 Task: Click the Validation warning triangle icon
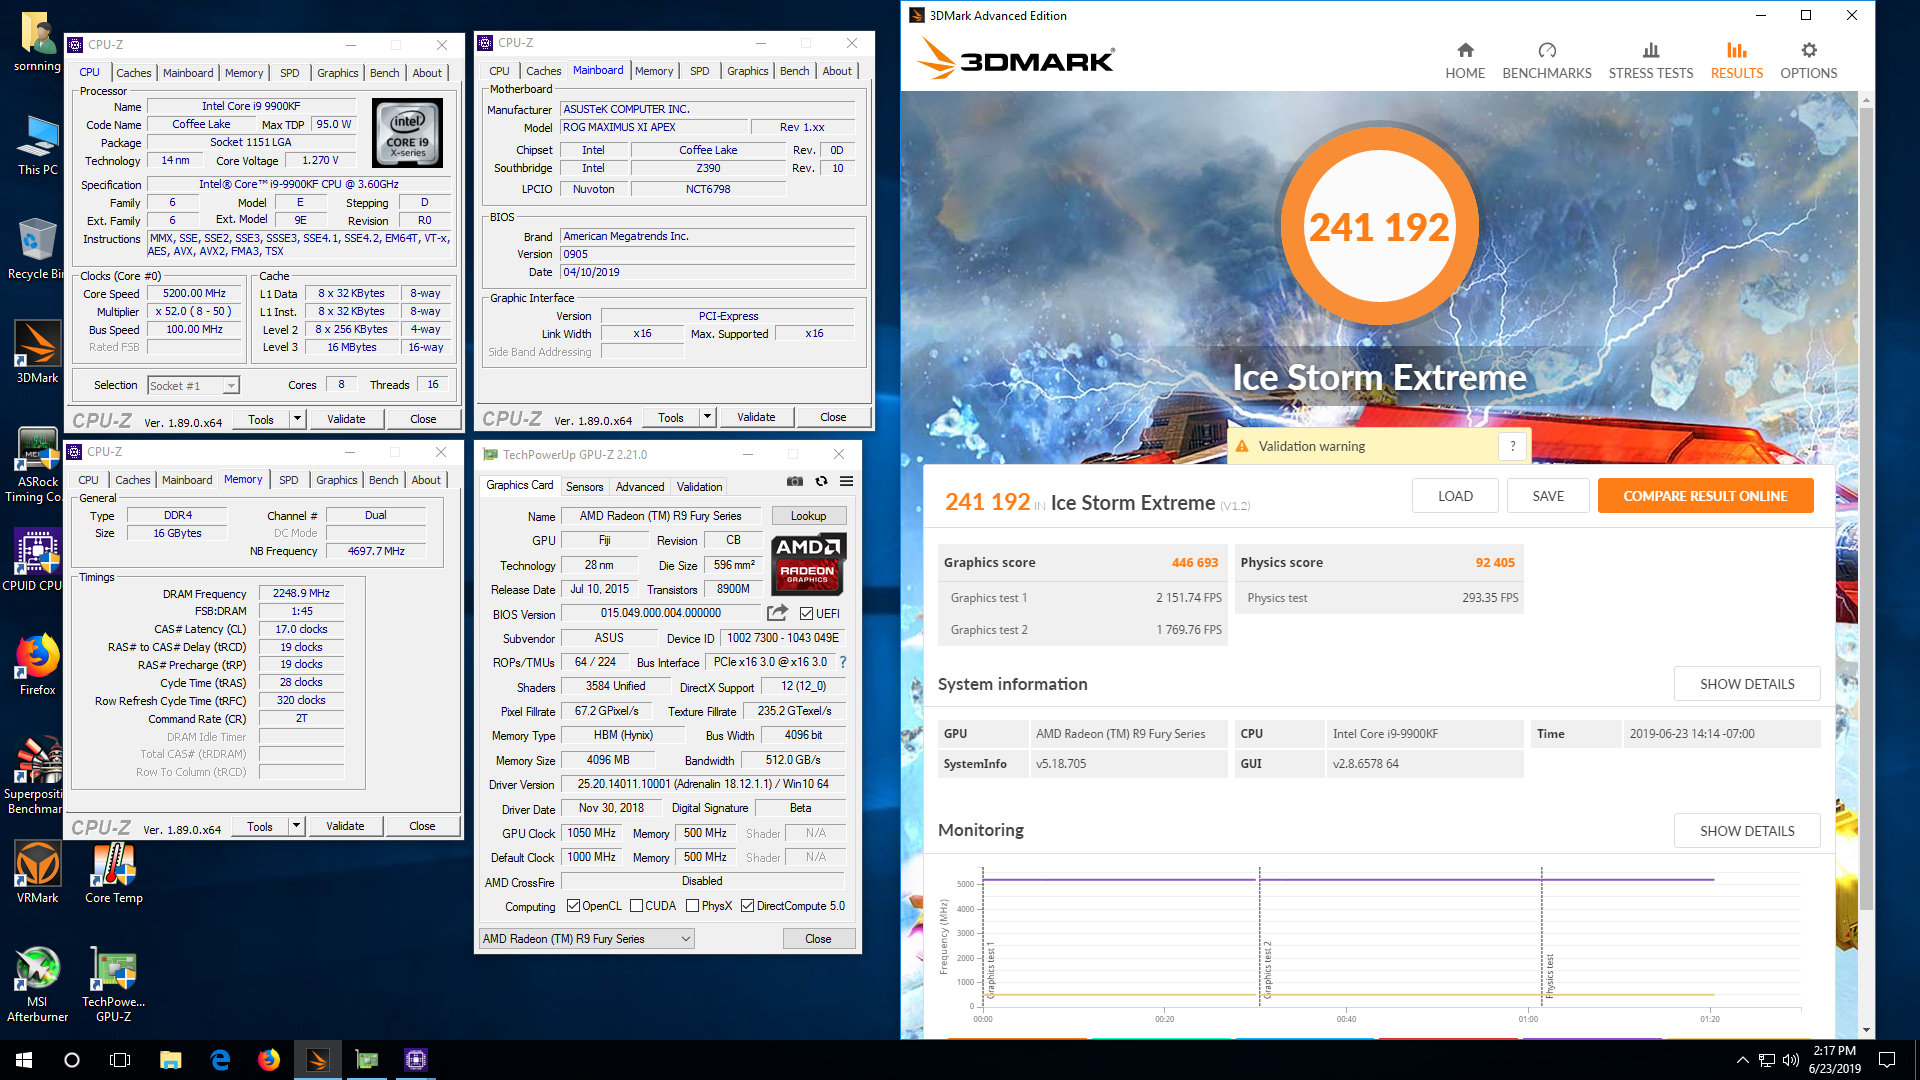(x=1242, y=446)
